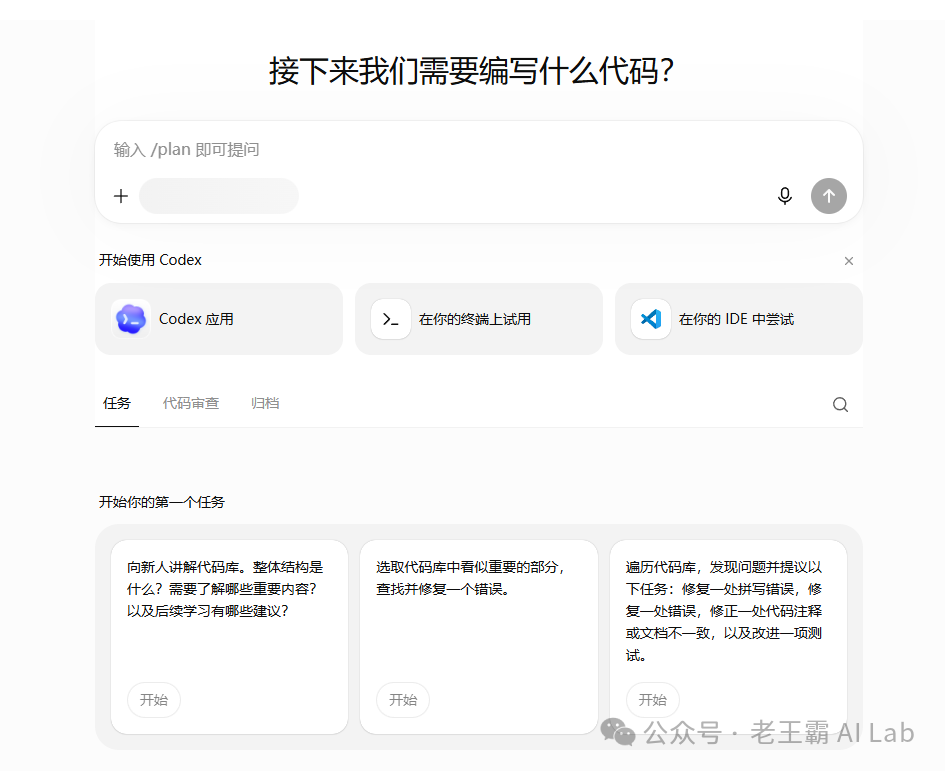Click the VS Code icon
Screen dimensions: 945x771
point(651,319)
